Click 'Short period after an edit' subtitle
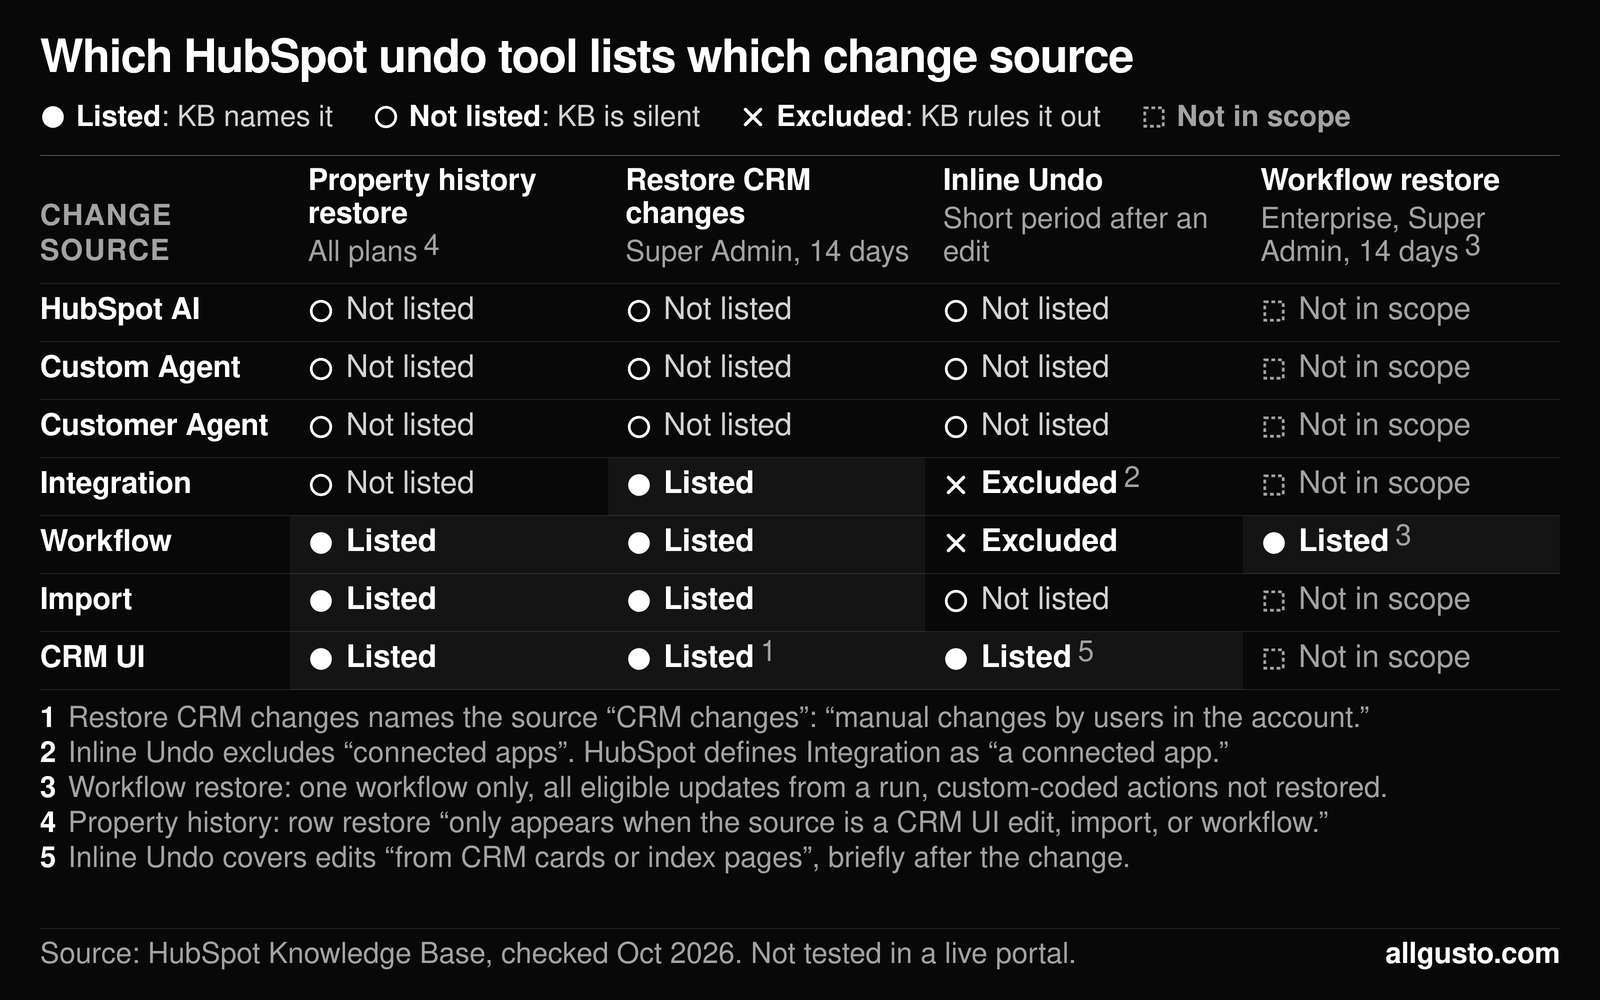 click(1075, 235)
